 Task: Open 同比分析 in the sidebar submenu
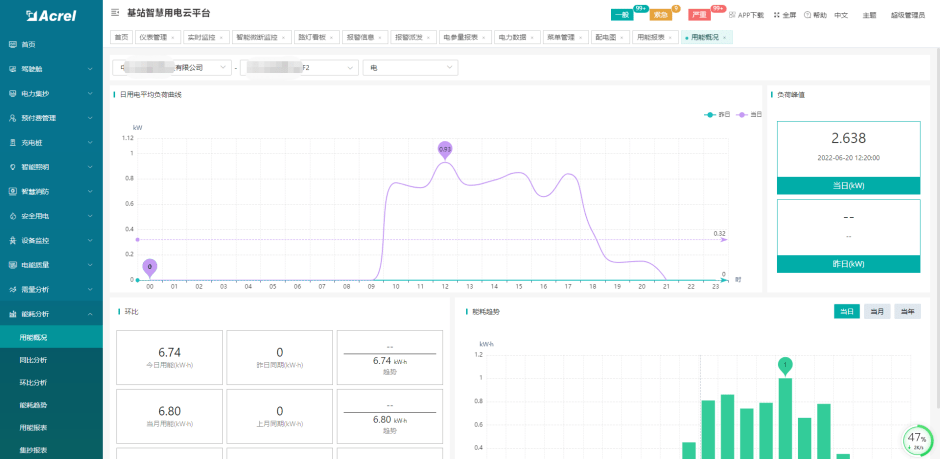(33, 359)
